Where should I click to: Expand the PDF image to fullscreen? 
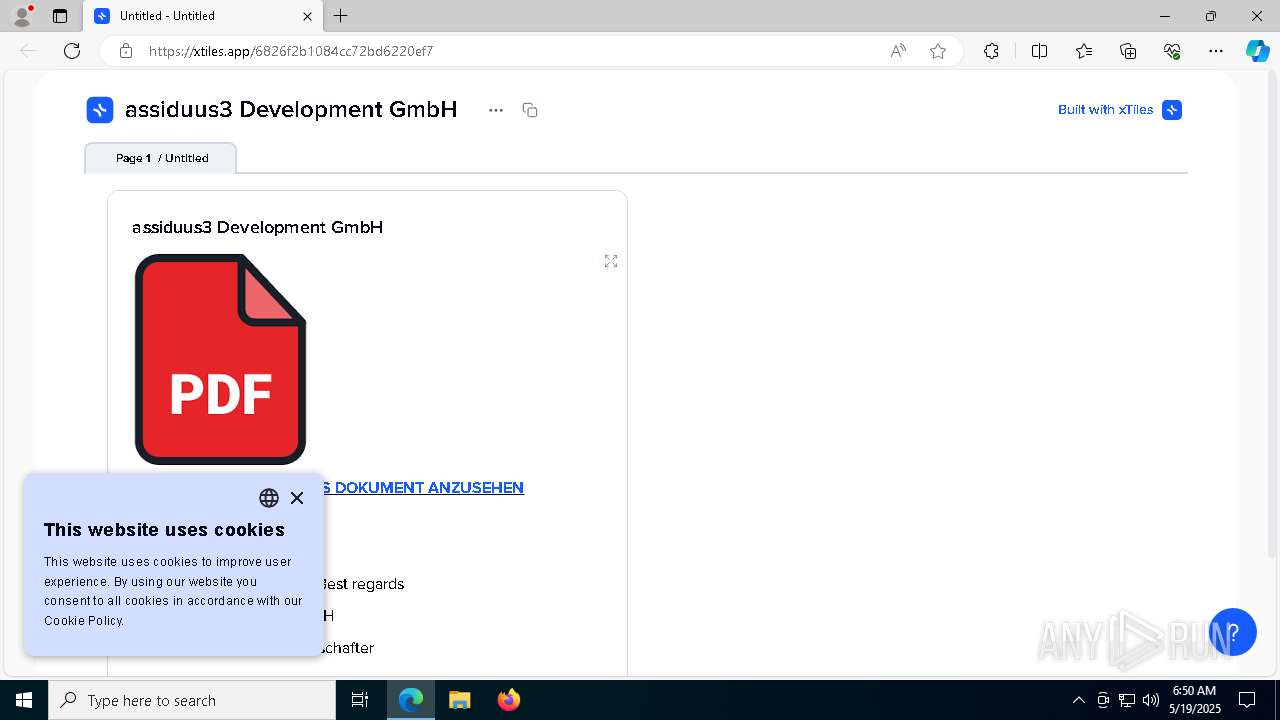(611, 261)
